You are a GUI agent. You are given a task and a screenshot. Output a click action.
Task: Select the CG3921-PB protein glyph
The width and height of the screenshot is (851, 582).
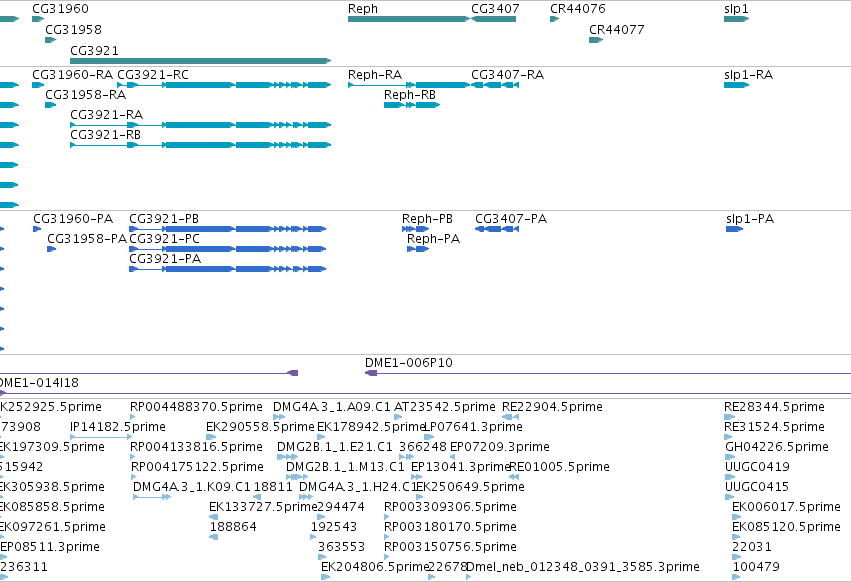coord(227,229)
